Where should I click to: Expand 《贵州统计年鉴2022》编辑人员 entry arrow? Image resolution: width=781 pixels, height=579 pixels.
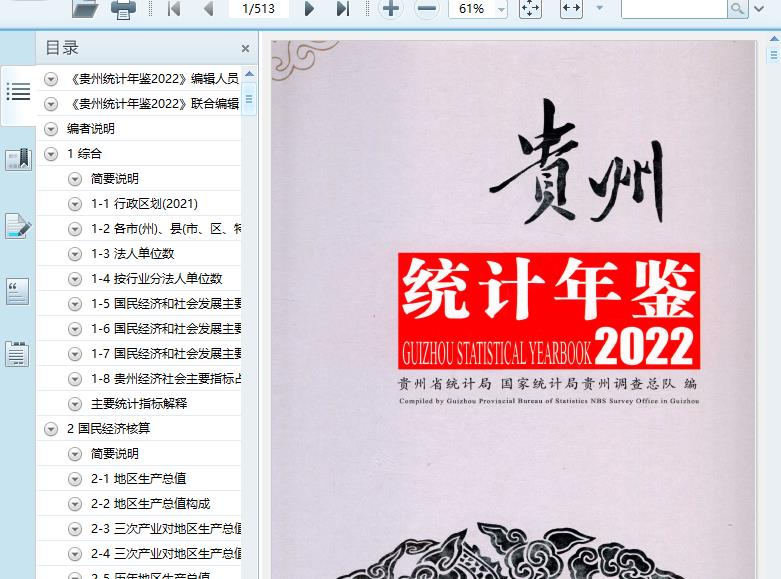(51, 79)
